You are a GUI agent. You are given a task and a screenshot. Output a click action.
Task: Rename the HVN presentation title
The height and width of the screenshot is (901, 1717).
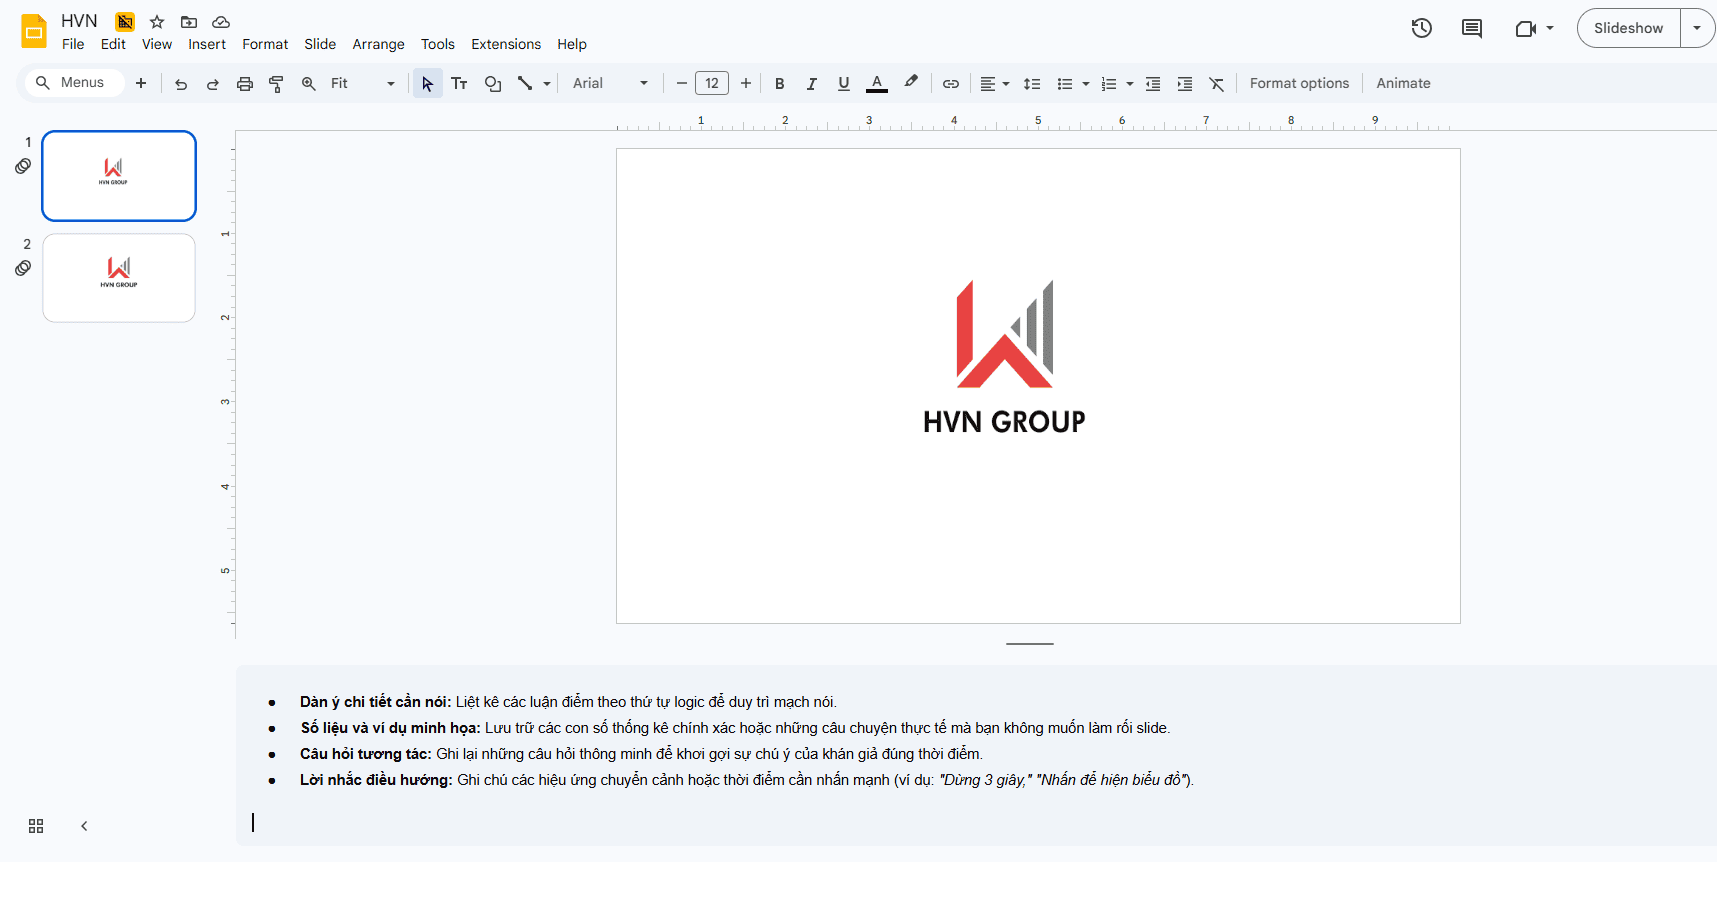tap(79, 21)
